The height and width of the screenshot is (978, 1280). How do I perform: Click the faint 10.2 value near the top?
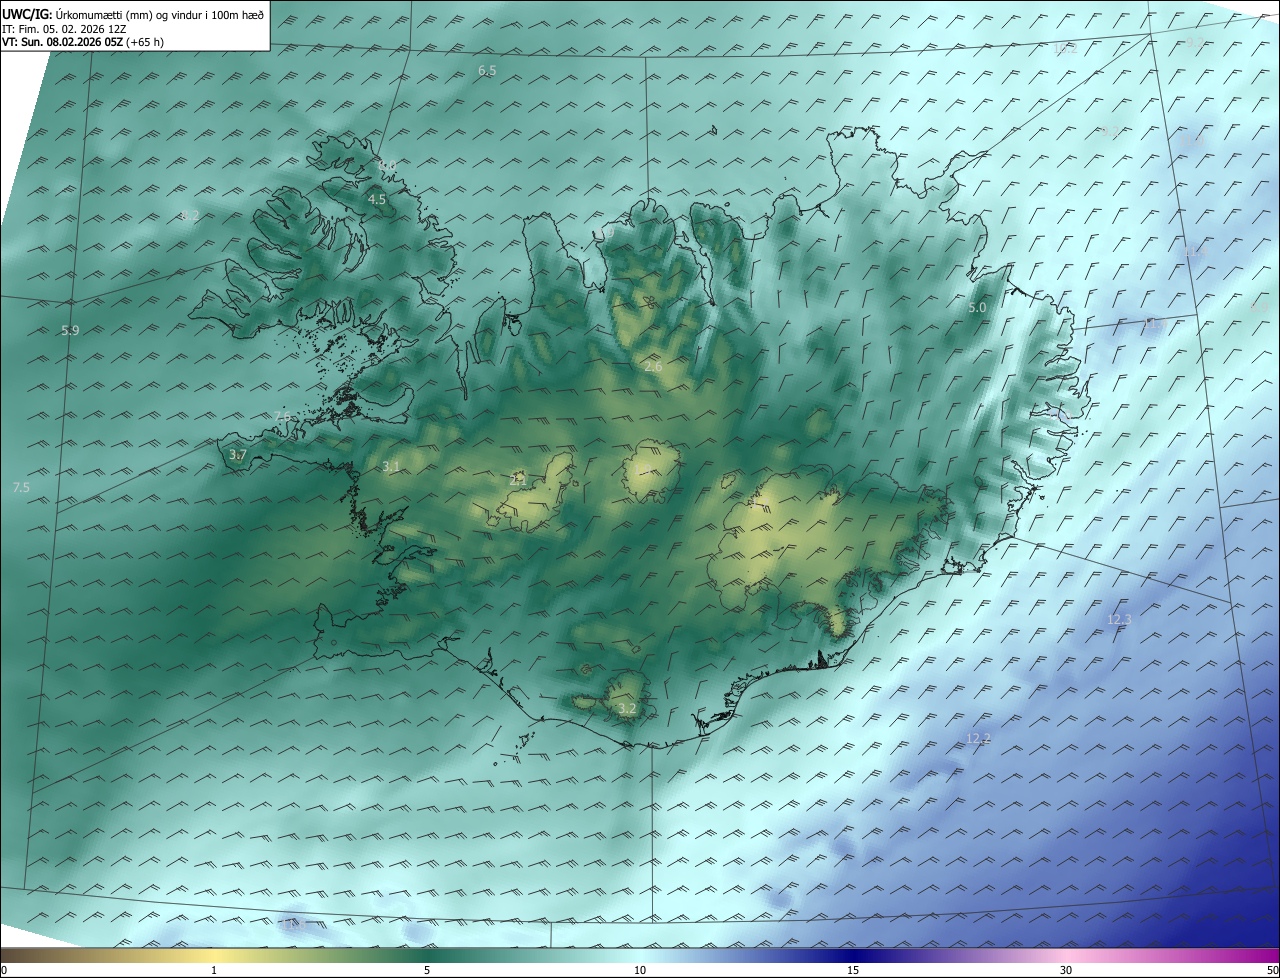point(1066,48)
